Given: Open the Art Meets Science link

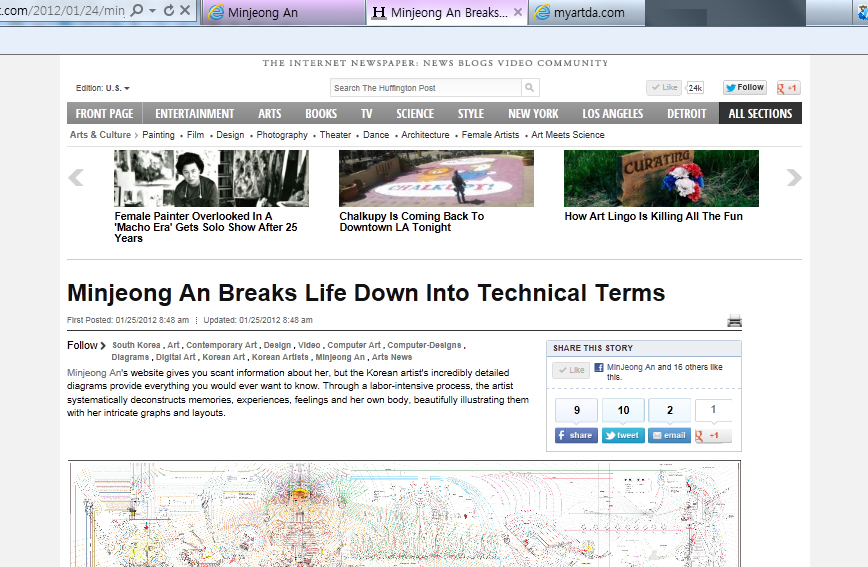Looking at the screenshot, I should pos(568,135).
